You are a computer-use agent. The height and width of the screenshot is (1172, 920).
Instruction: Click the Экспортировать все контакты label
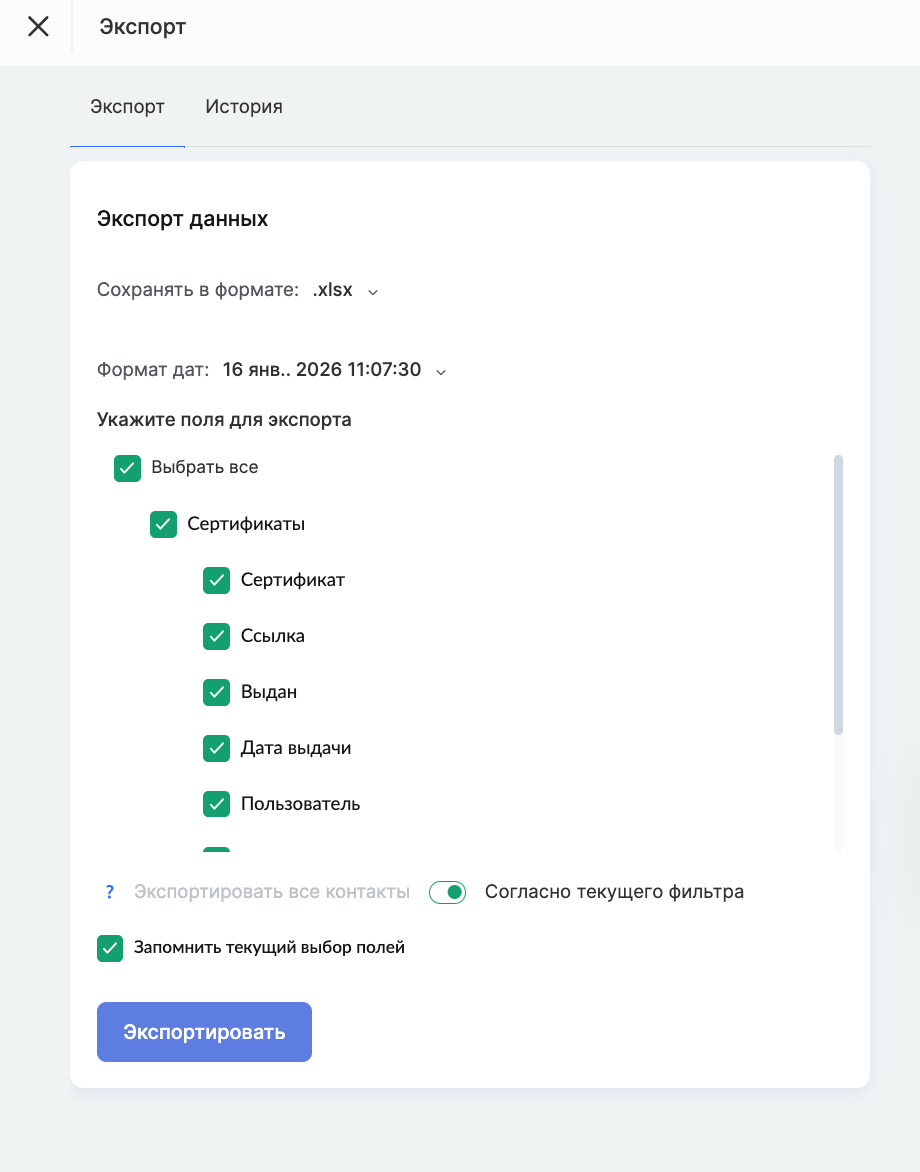(x=272, y=892)
